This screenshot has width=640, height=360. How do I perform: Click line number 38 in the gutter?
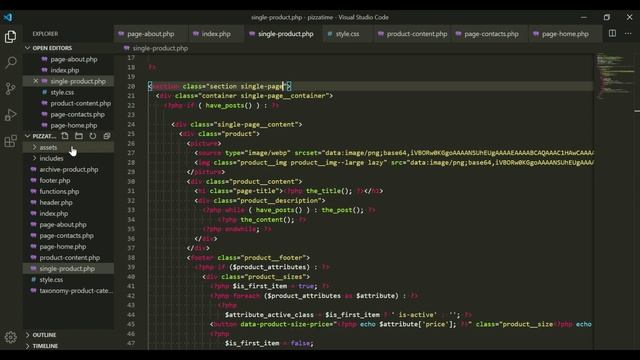(131, 258)
